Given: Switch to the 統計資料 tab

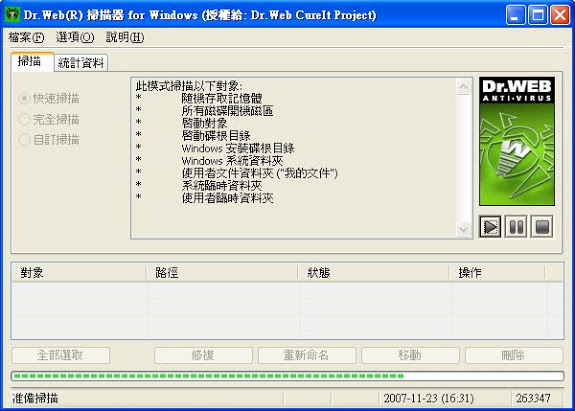Looking at the screenshot, I should point(81,63).
